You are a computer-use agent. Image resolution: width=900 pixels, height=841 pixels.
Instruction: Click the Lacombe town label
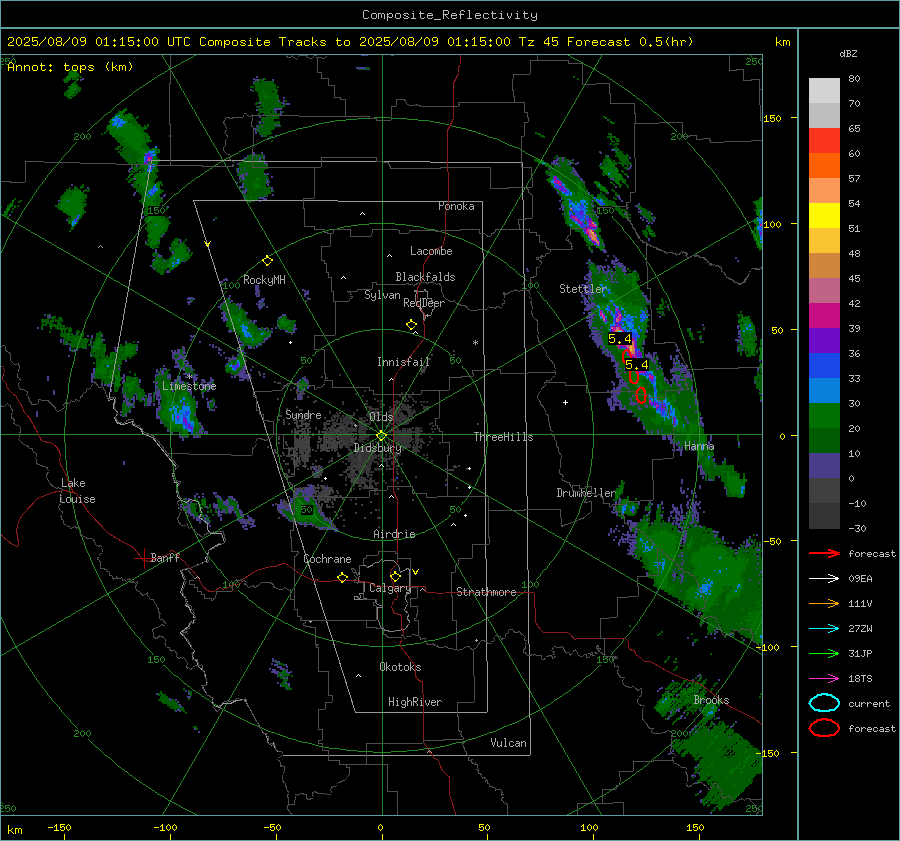(x=431, y=251)
